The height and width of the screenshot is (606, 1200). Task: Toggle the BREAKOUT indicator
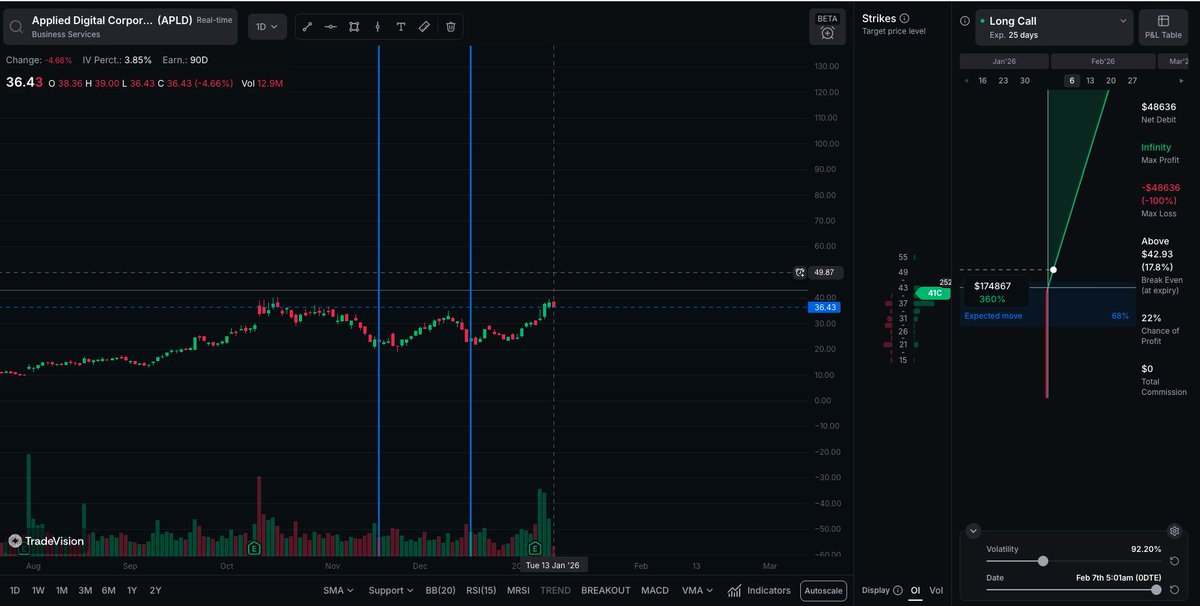point(606,590)
